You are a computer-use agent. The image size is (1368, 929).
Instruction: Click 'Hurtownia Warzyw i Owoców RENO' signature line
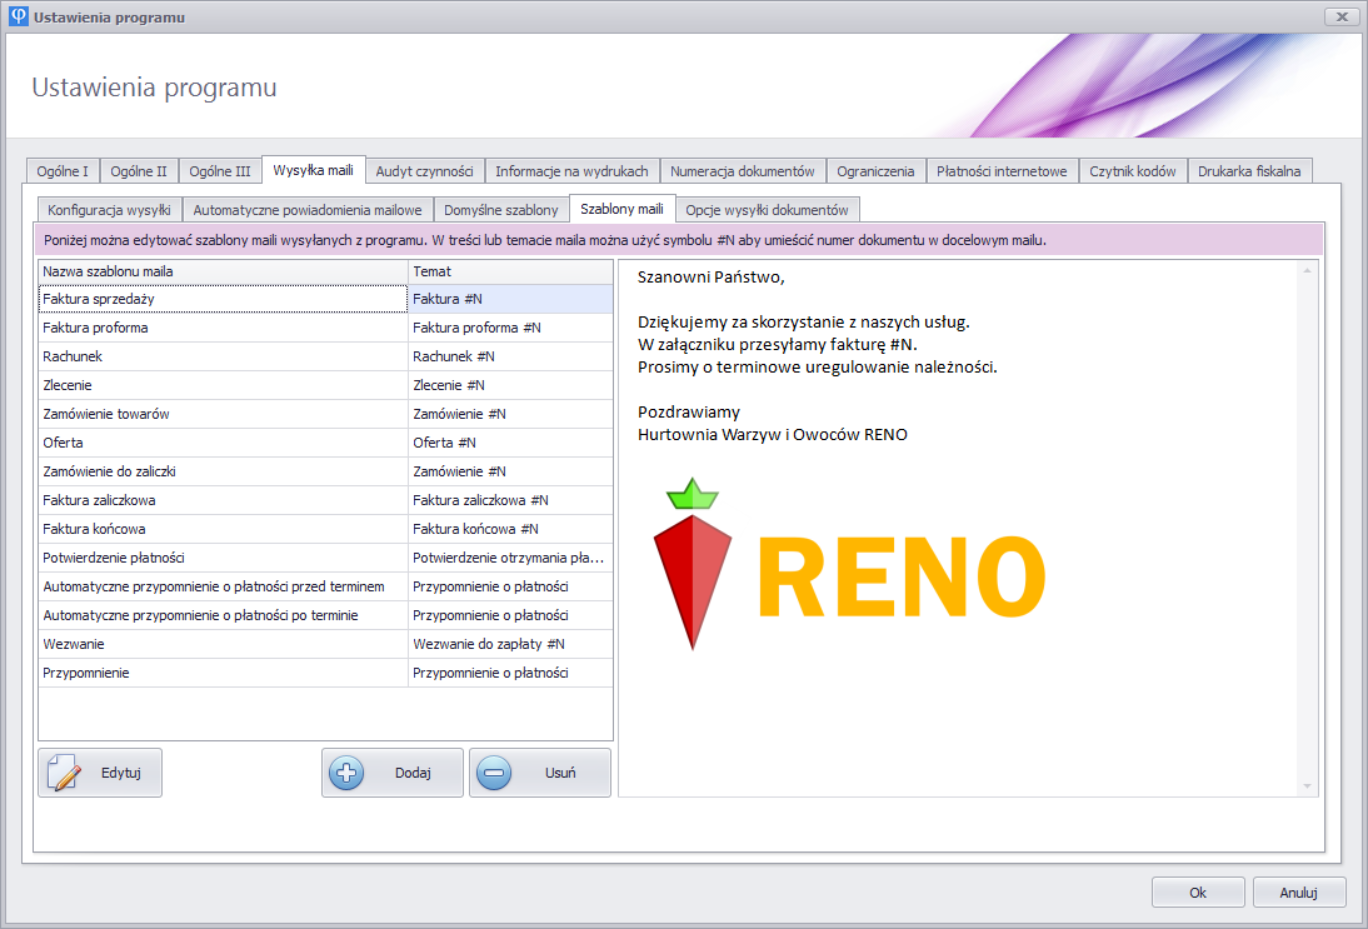pyautogui.click(x=773, y=435)
